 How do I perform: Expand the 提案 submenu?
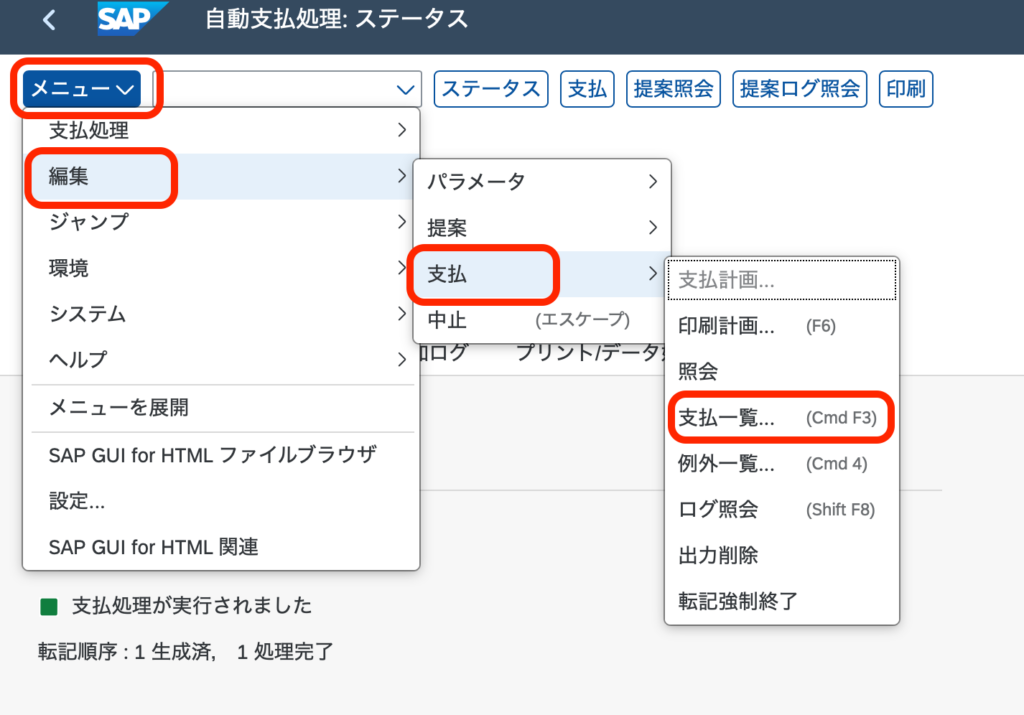[541, 228]
